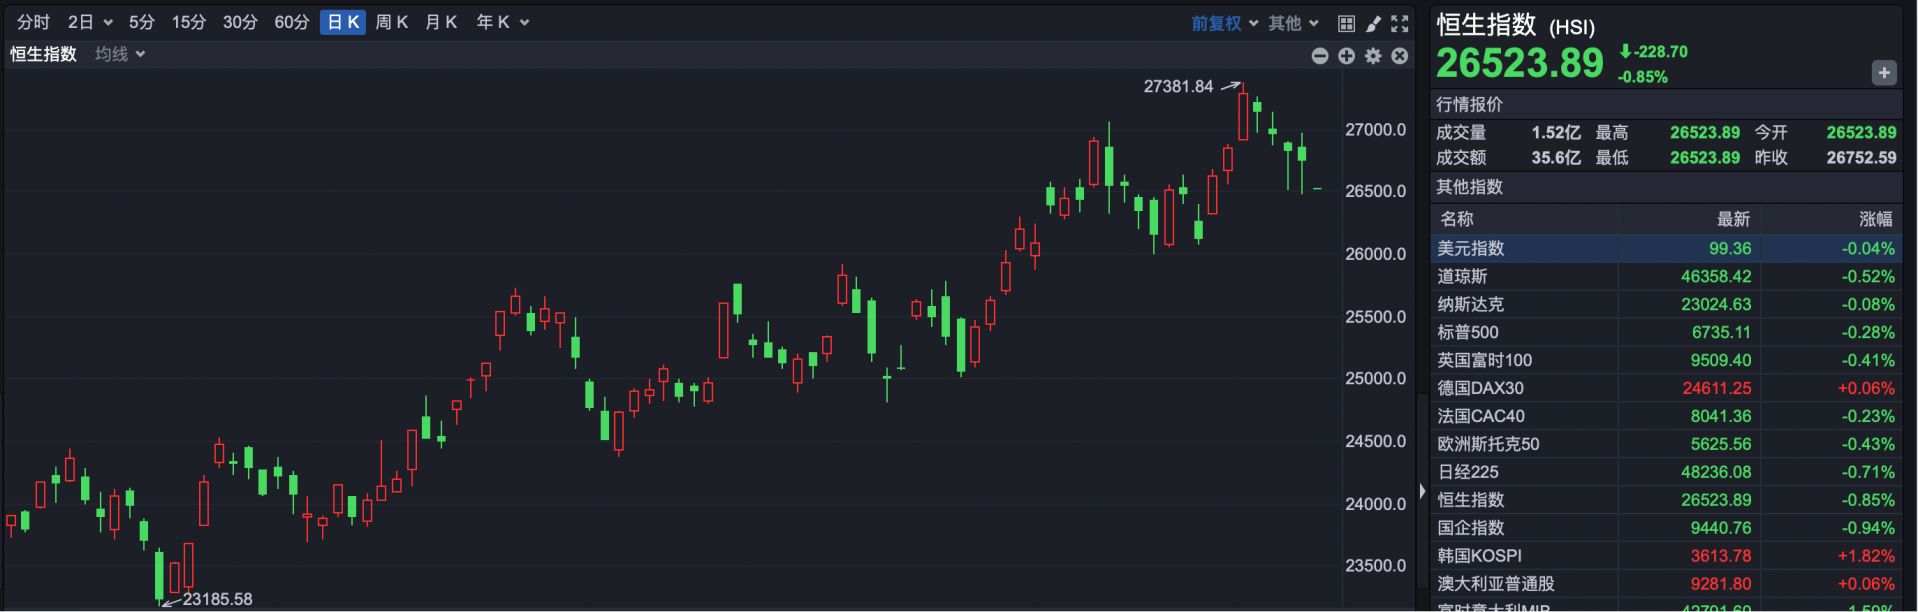Close the chart panel with X icon

pos(1400,56)
